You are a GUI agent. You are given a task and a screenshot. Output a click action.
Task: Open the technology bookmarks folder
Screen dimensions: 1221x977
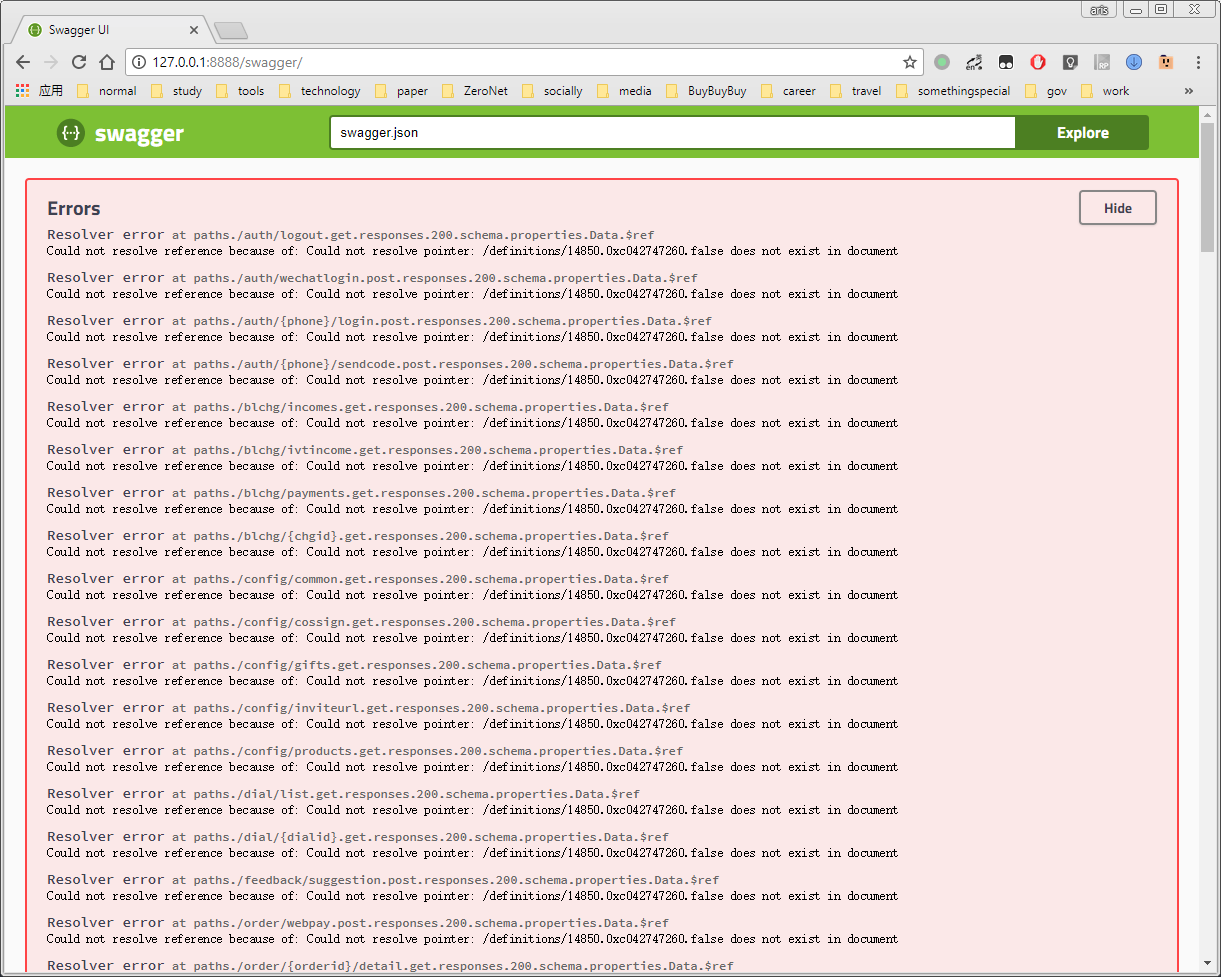[x=320, y=91]
